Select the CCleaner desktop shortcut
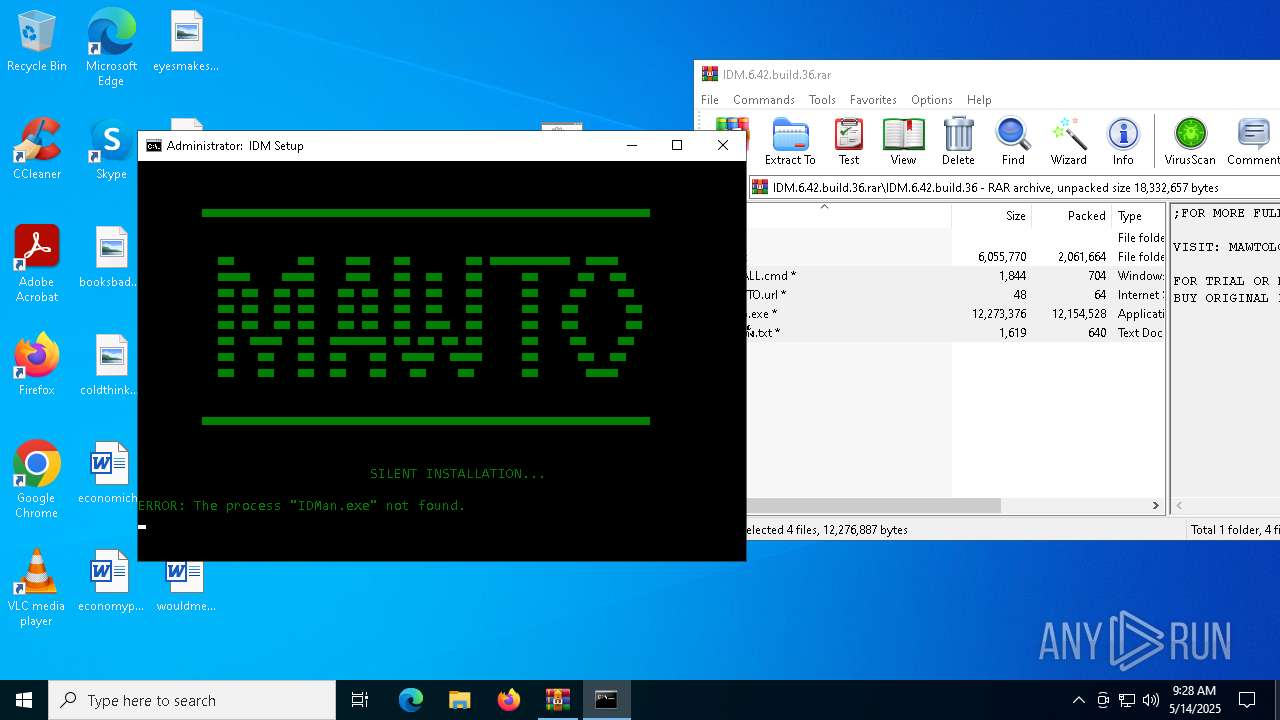Screen dimensions: 1280x720 [37, 150]
